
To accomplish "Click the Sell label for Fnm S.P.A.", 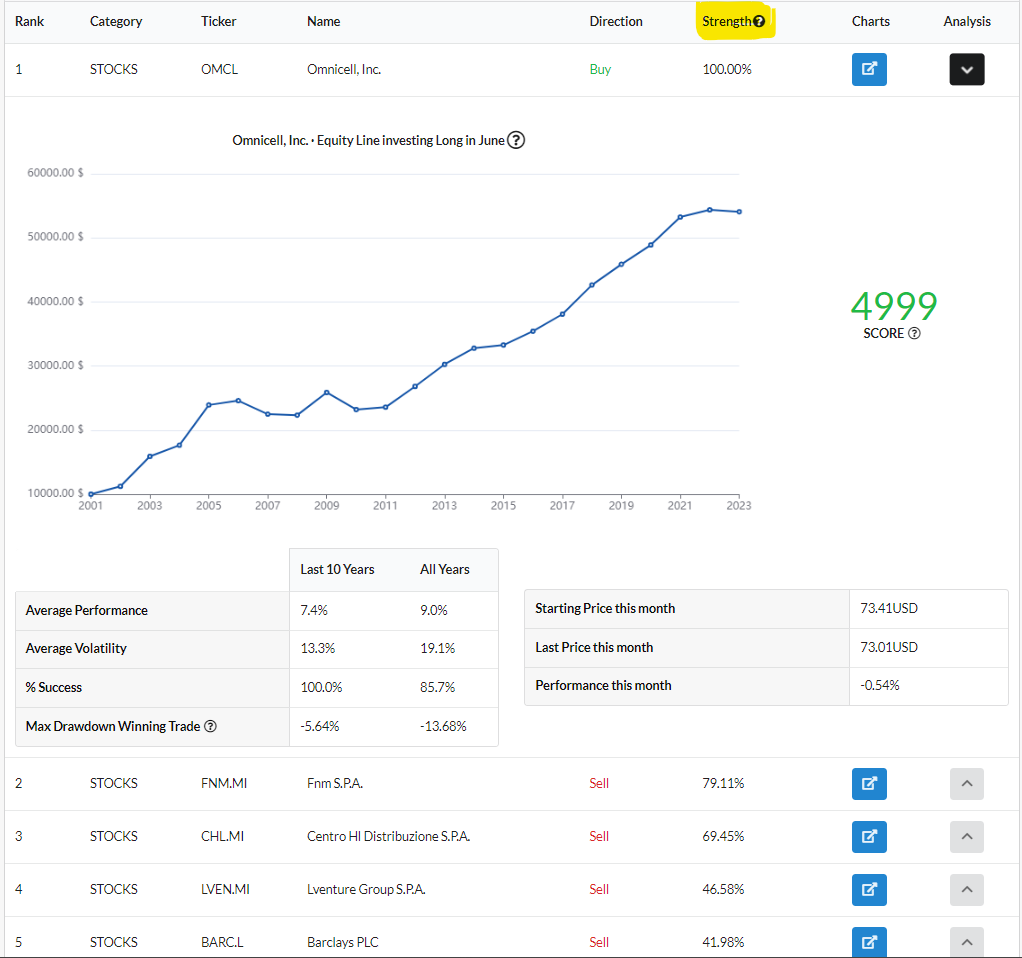I will 599,783.
